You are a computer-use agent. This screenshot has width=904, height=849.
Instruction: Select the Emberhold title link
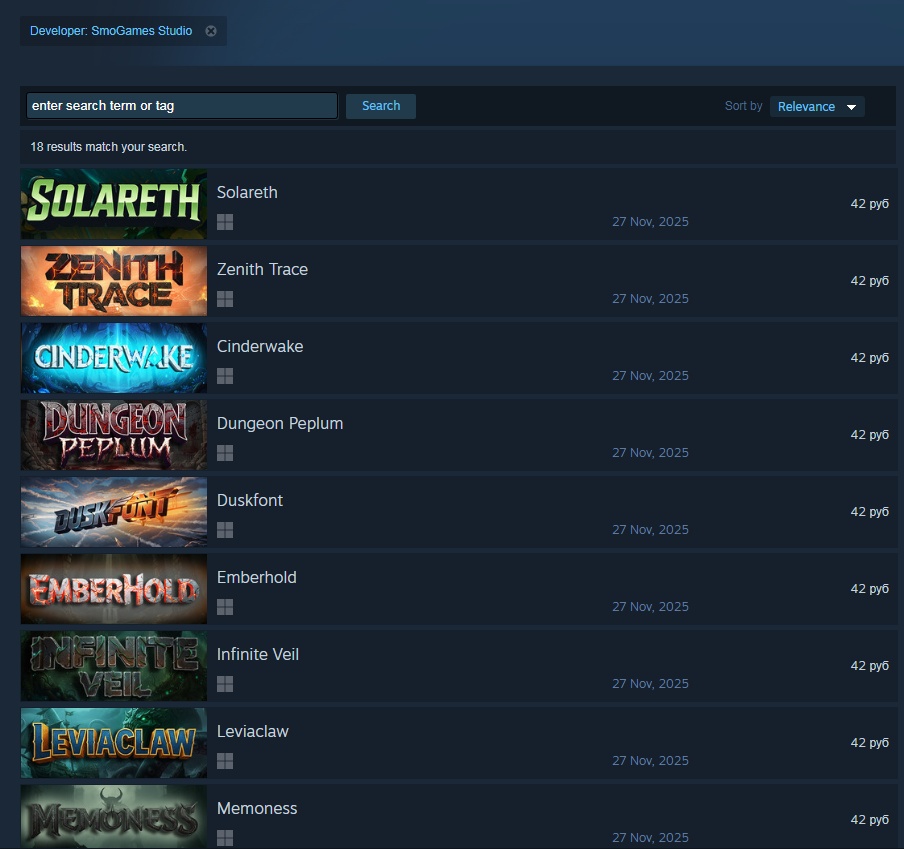pyautogui.click(x=257, y=578)
